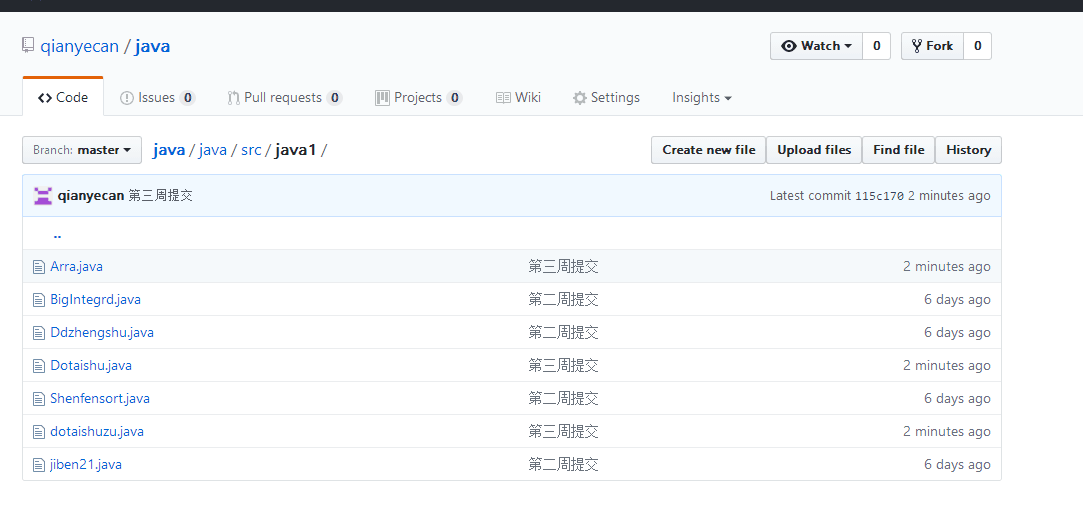Open the Wiki tab
This screenshot has width=1083, height=530.
click(x=518, y=97)
